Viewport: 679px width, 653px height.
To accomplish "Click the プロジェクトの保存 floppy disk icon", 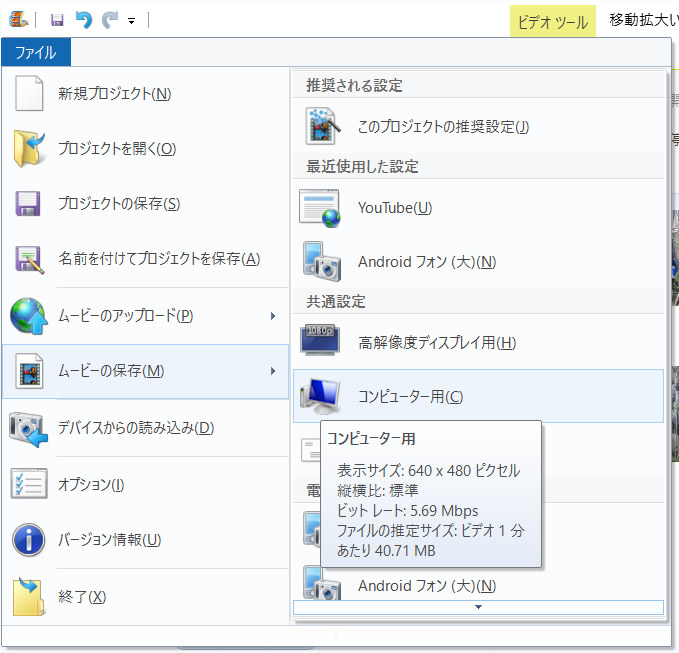I will [x=29, y=204].
